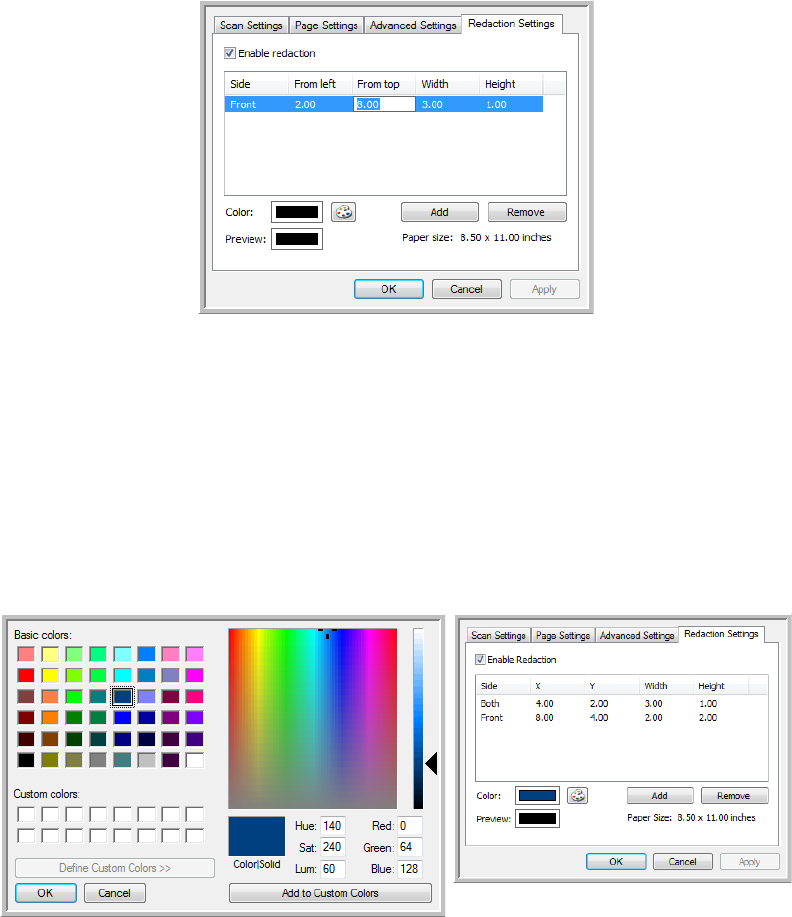Screen dimensions: 792x917
Task: Click Width column header in top dialog
Action: pos(447,84)
